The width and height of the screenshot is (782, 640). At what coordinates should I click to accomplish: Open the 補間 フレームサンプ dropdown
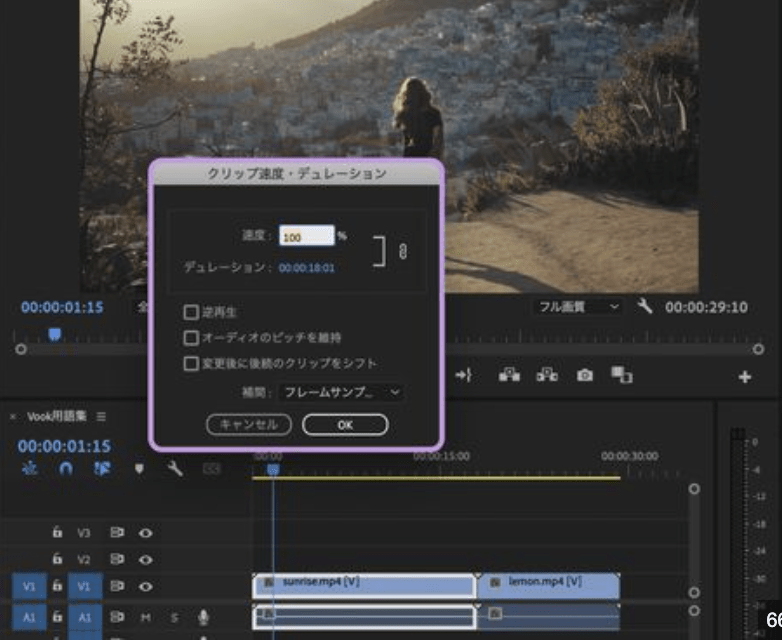341,393
